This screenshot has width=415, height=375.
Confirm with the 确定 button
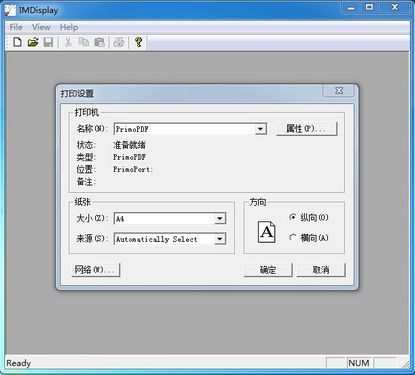[x=268, y=270]
